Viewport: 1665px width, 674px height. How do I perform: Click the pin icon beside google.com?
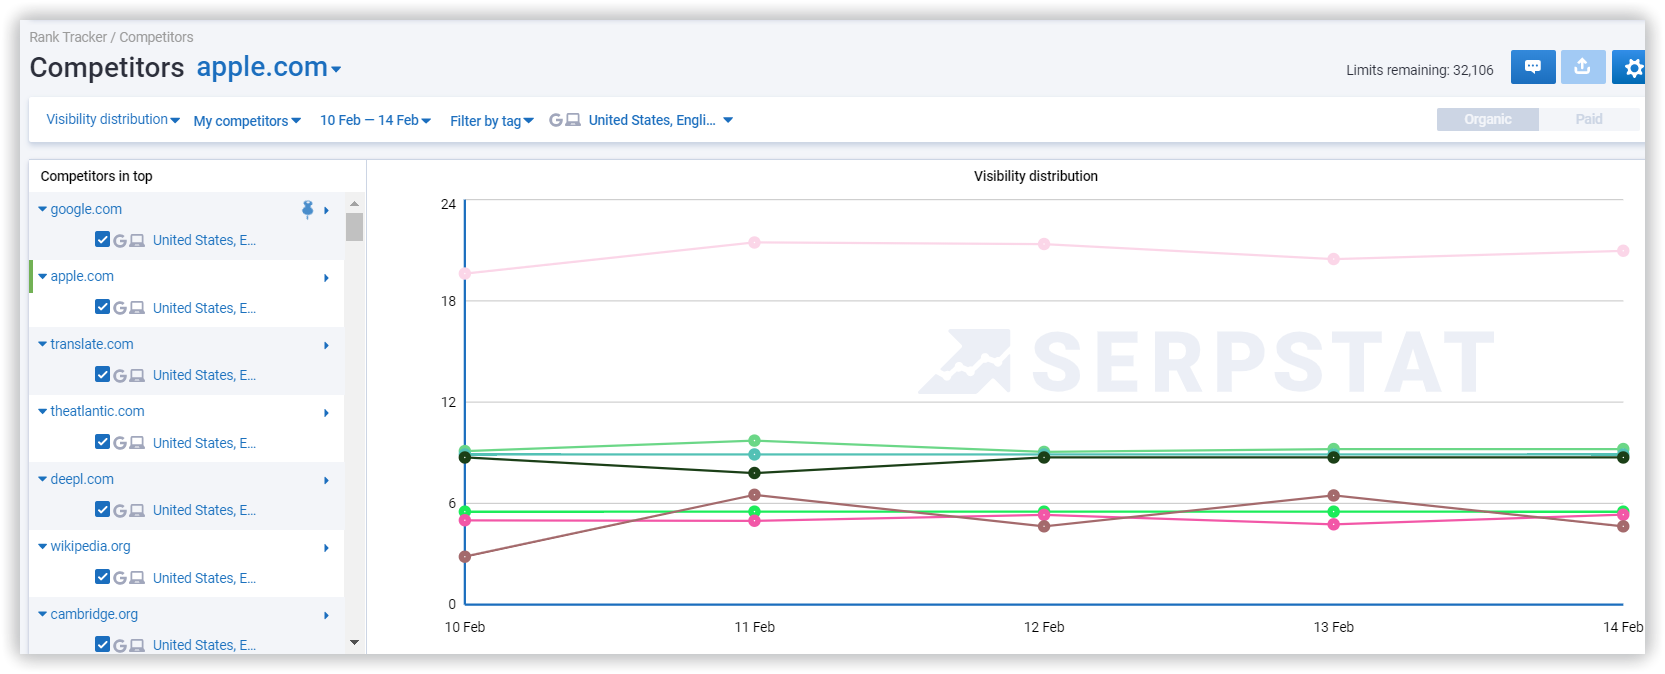pos(308,209)
